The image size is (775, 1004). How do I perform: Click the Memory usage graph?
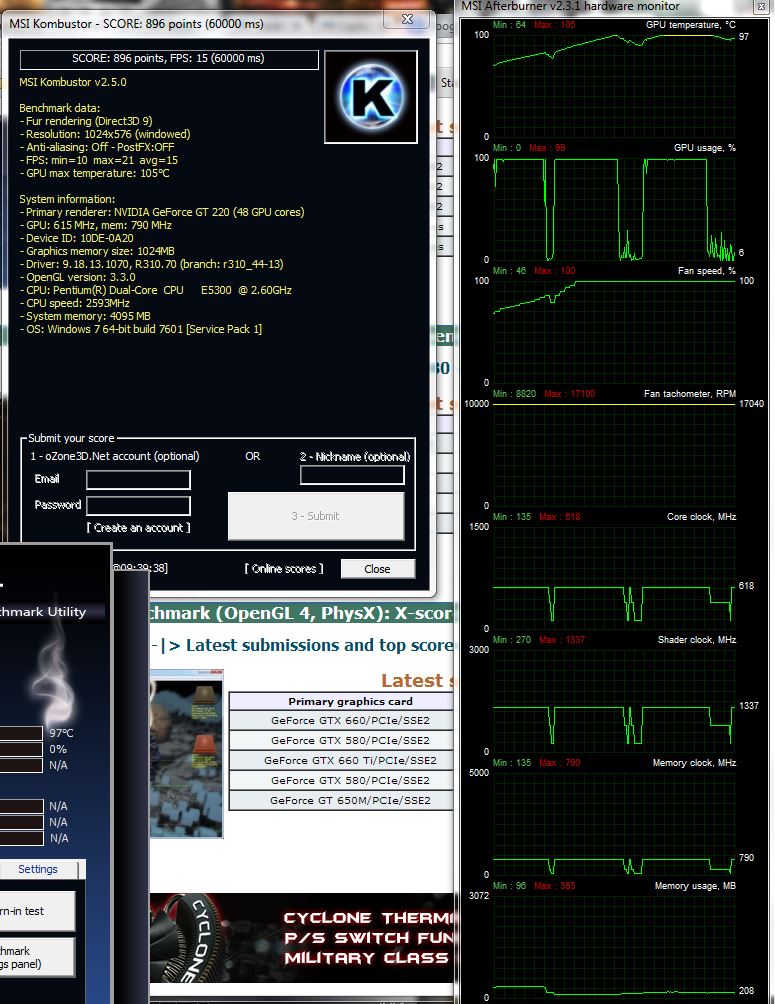(614, 945)
